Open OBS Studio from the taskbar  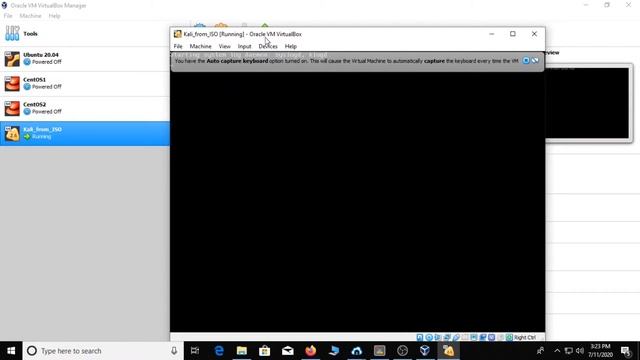tap(402, 351)
